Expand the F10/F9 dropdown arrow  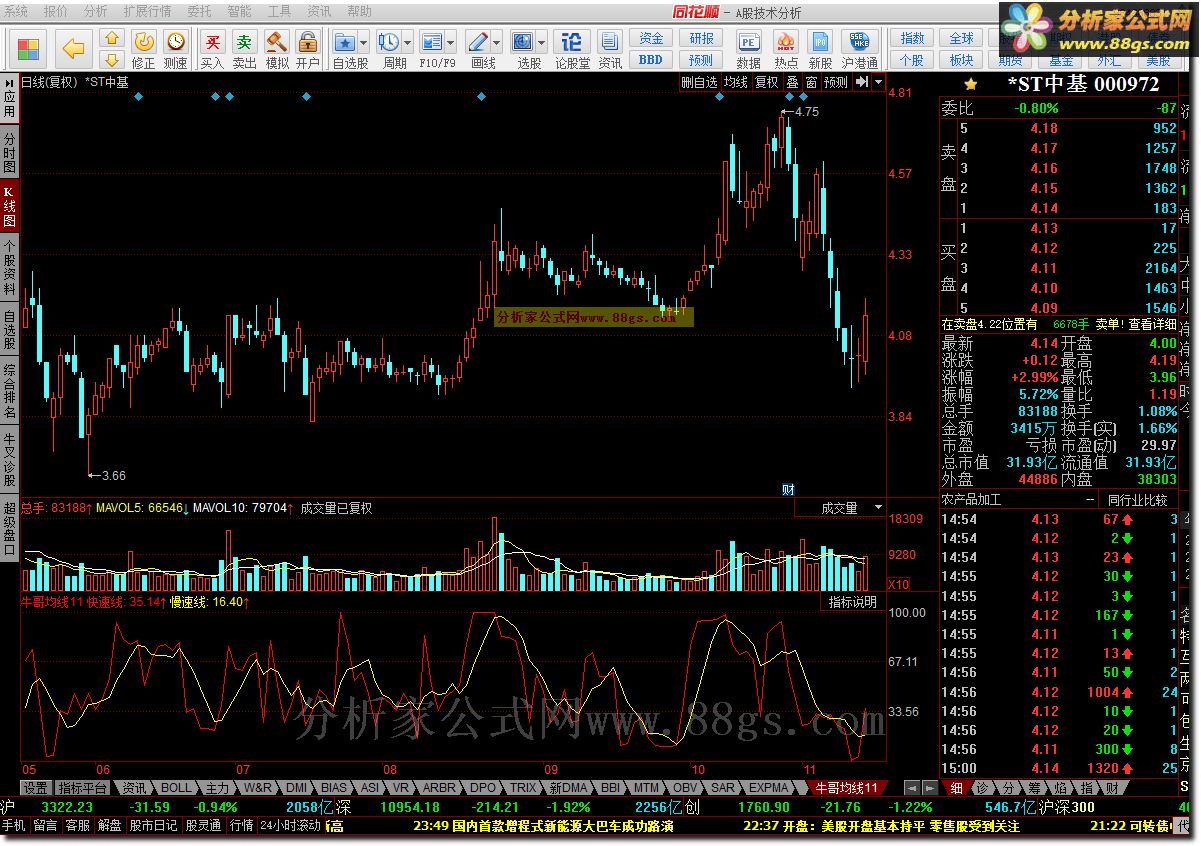[x=450, y=44]
